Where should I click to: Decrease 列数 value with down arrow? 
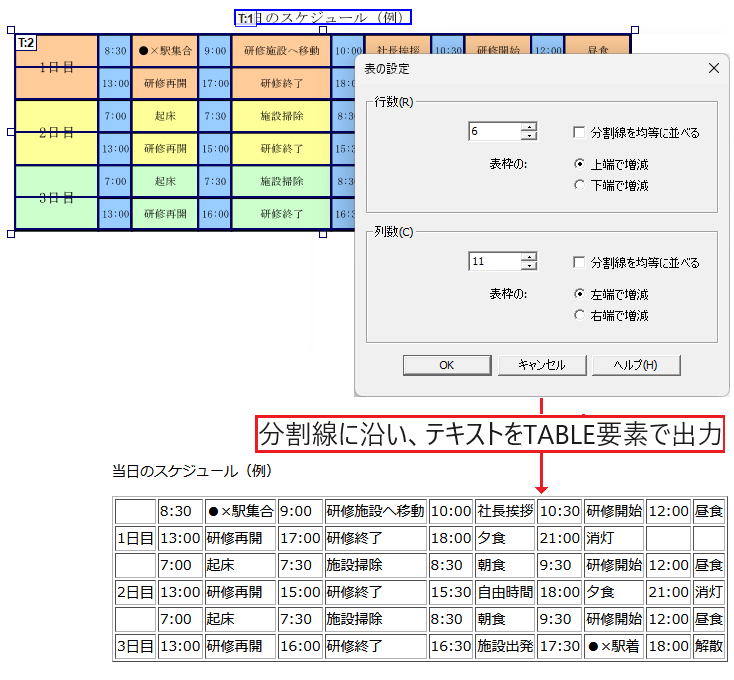click(x=529, y=267)
